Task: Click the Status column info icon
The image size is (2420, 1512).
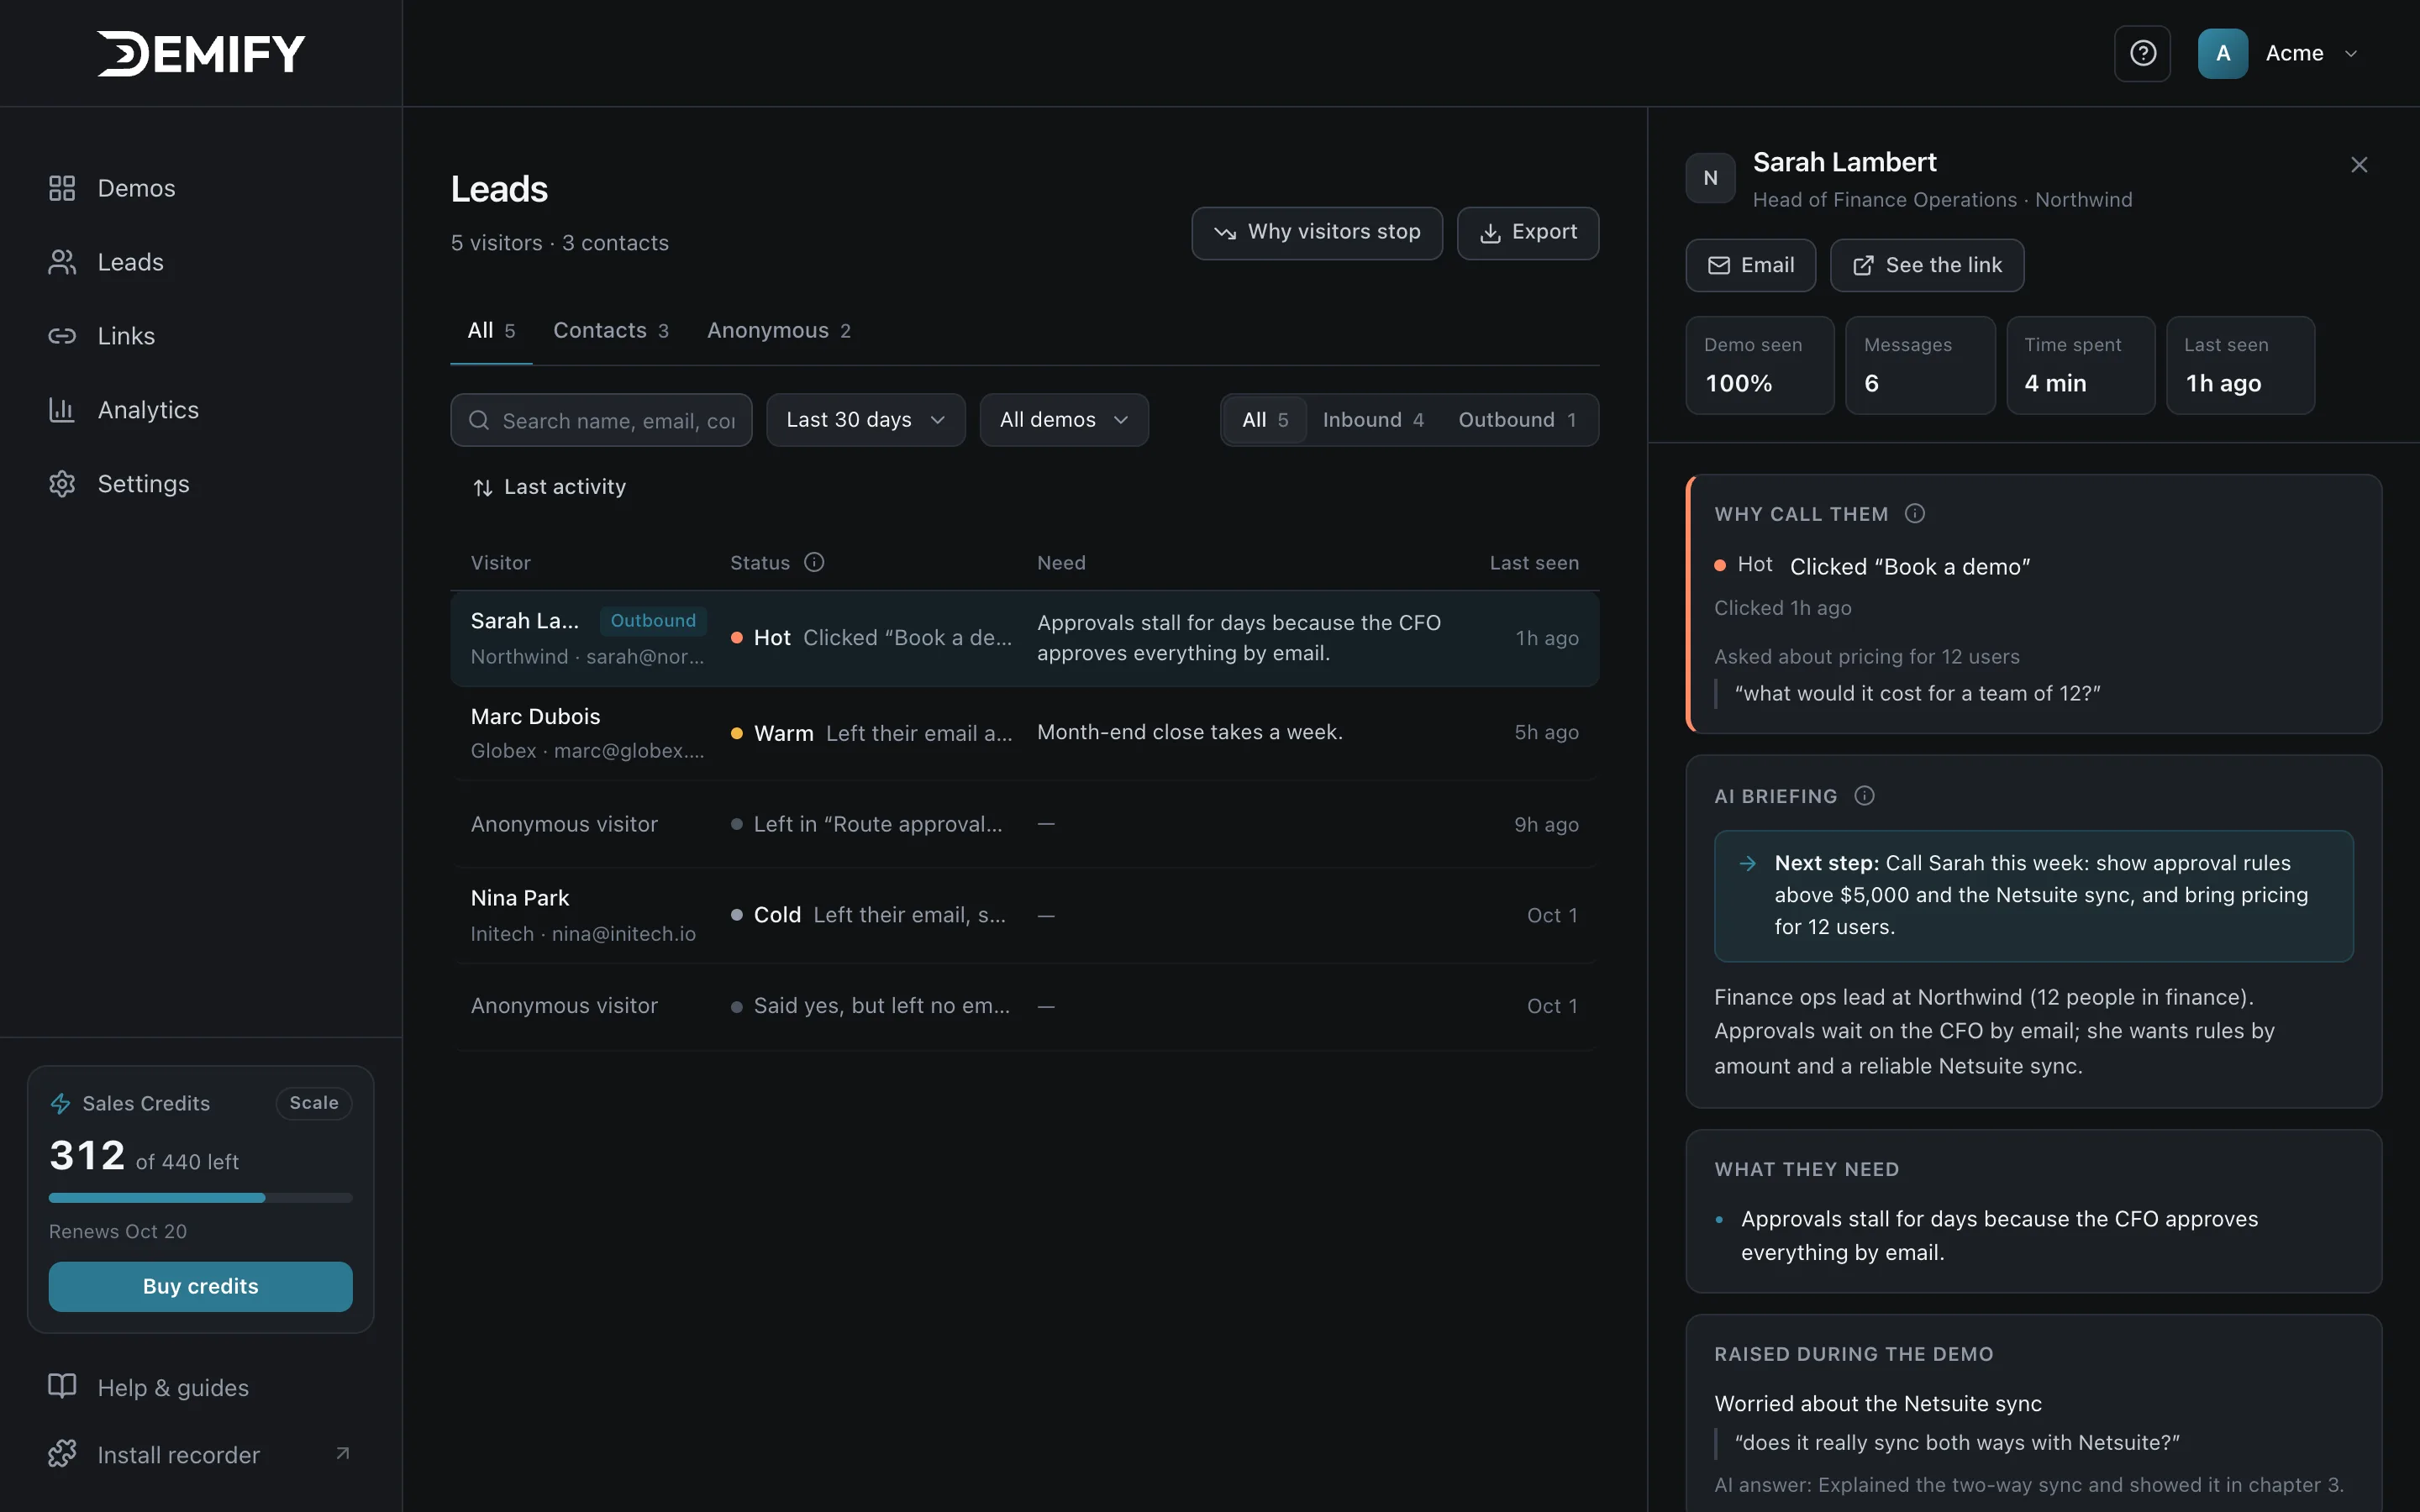Action: pos(814,562)
